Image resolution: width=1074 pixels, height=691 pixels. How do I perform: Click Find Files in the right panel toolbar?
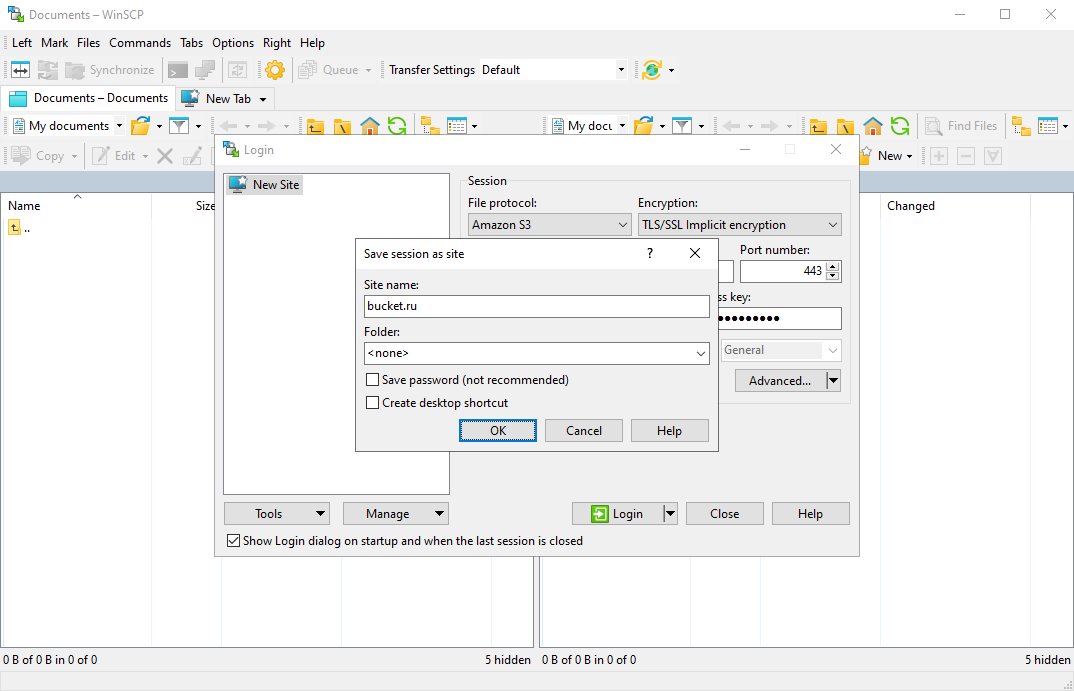pyautogui.click(x=962, y=126)
